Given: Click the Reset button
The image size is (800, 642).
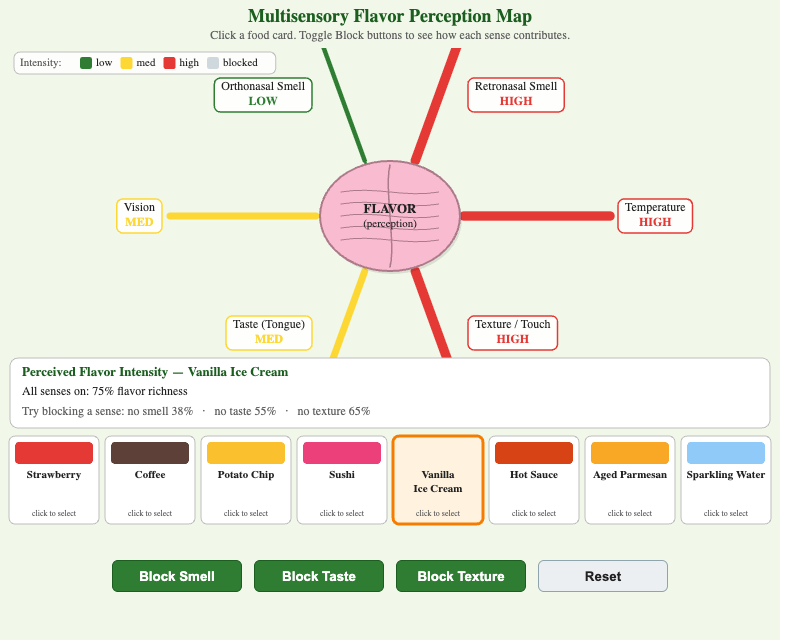Looking at the screenshot, I should pos(603,576).
